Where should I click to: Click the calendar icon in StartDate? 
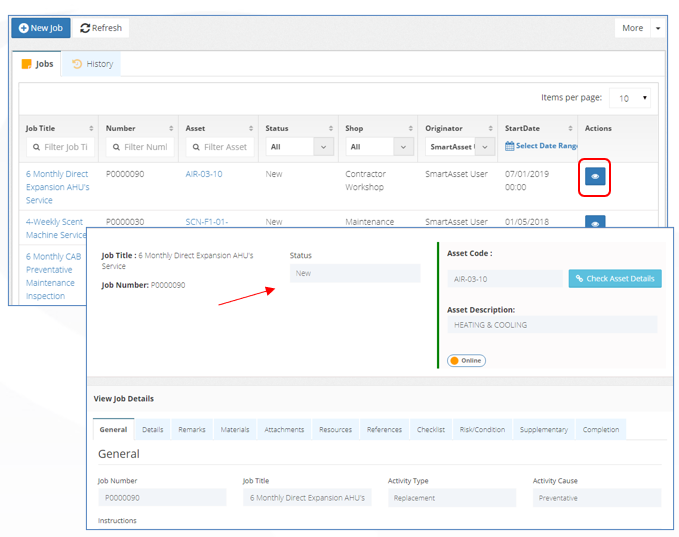pos(510,146)
